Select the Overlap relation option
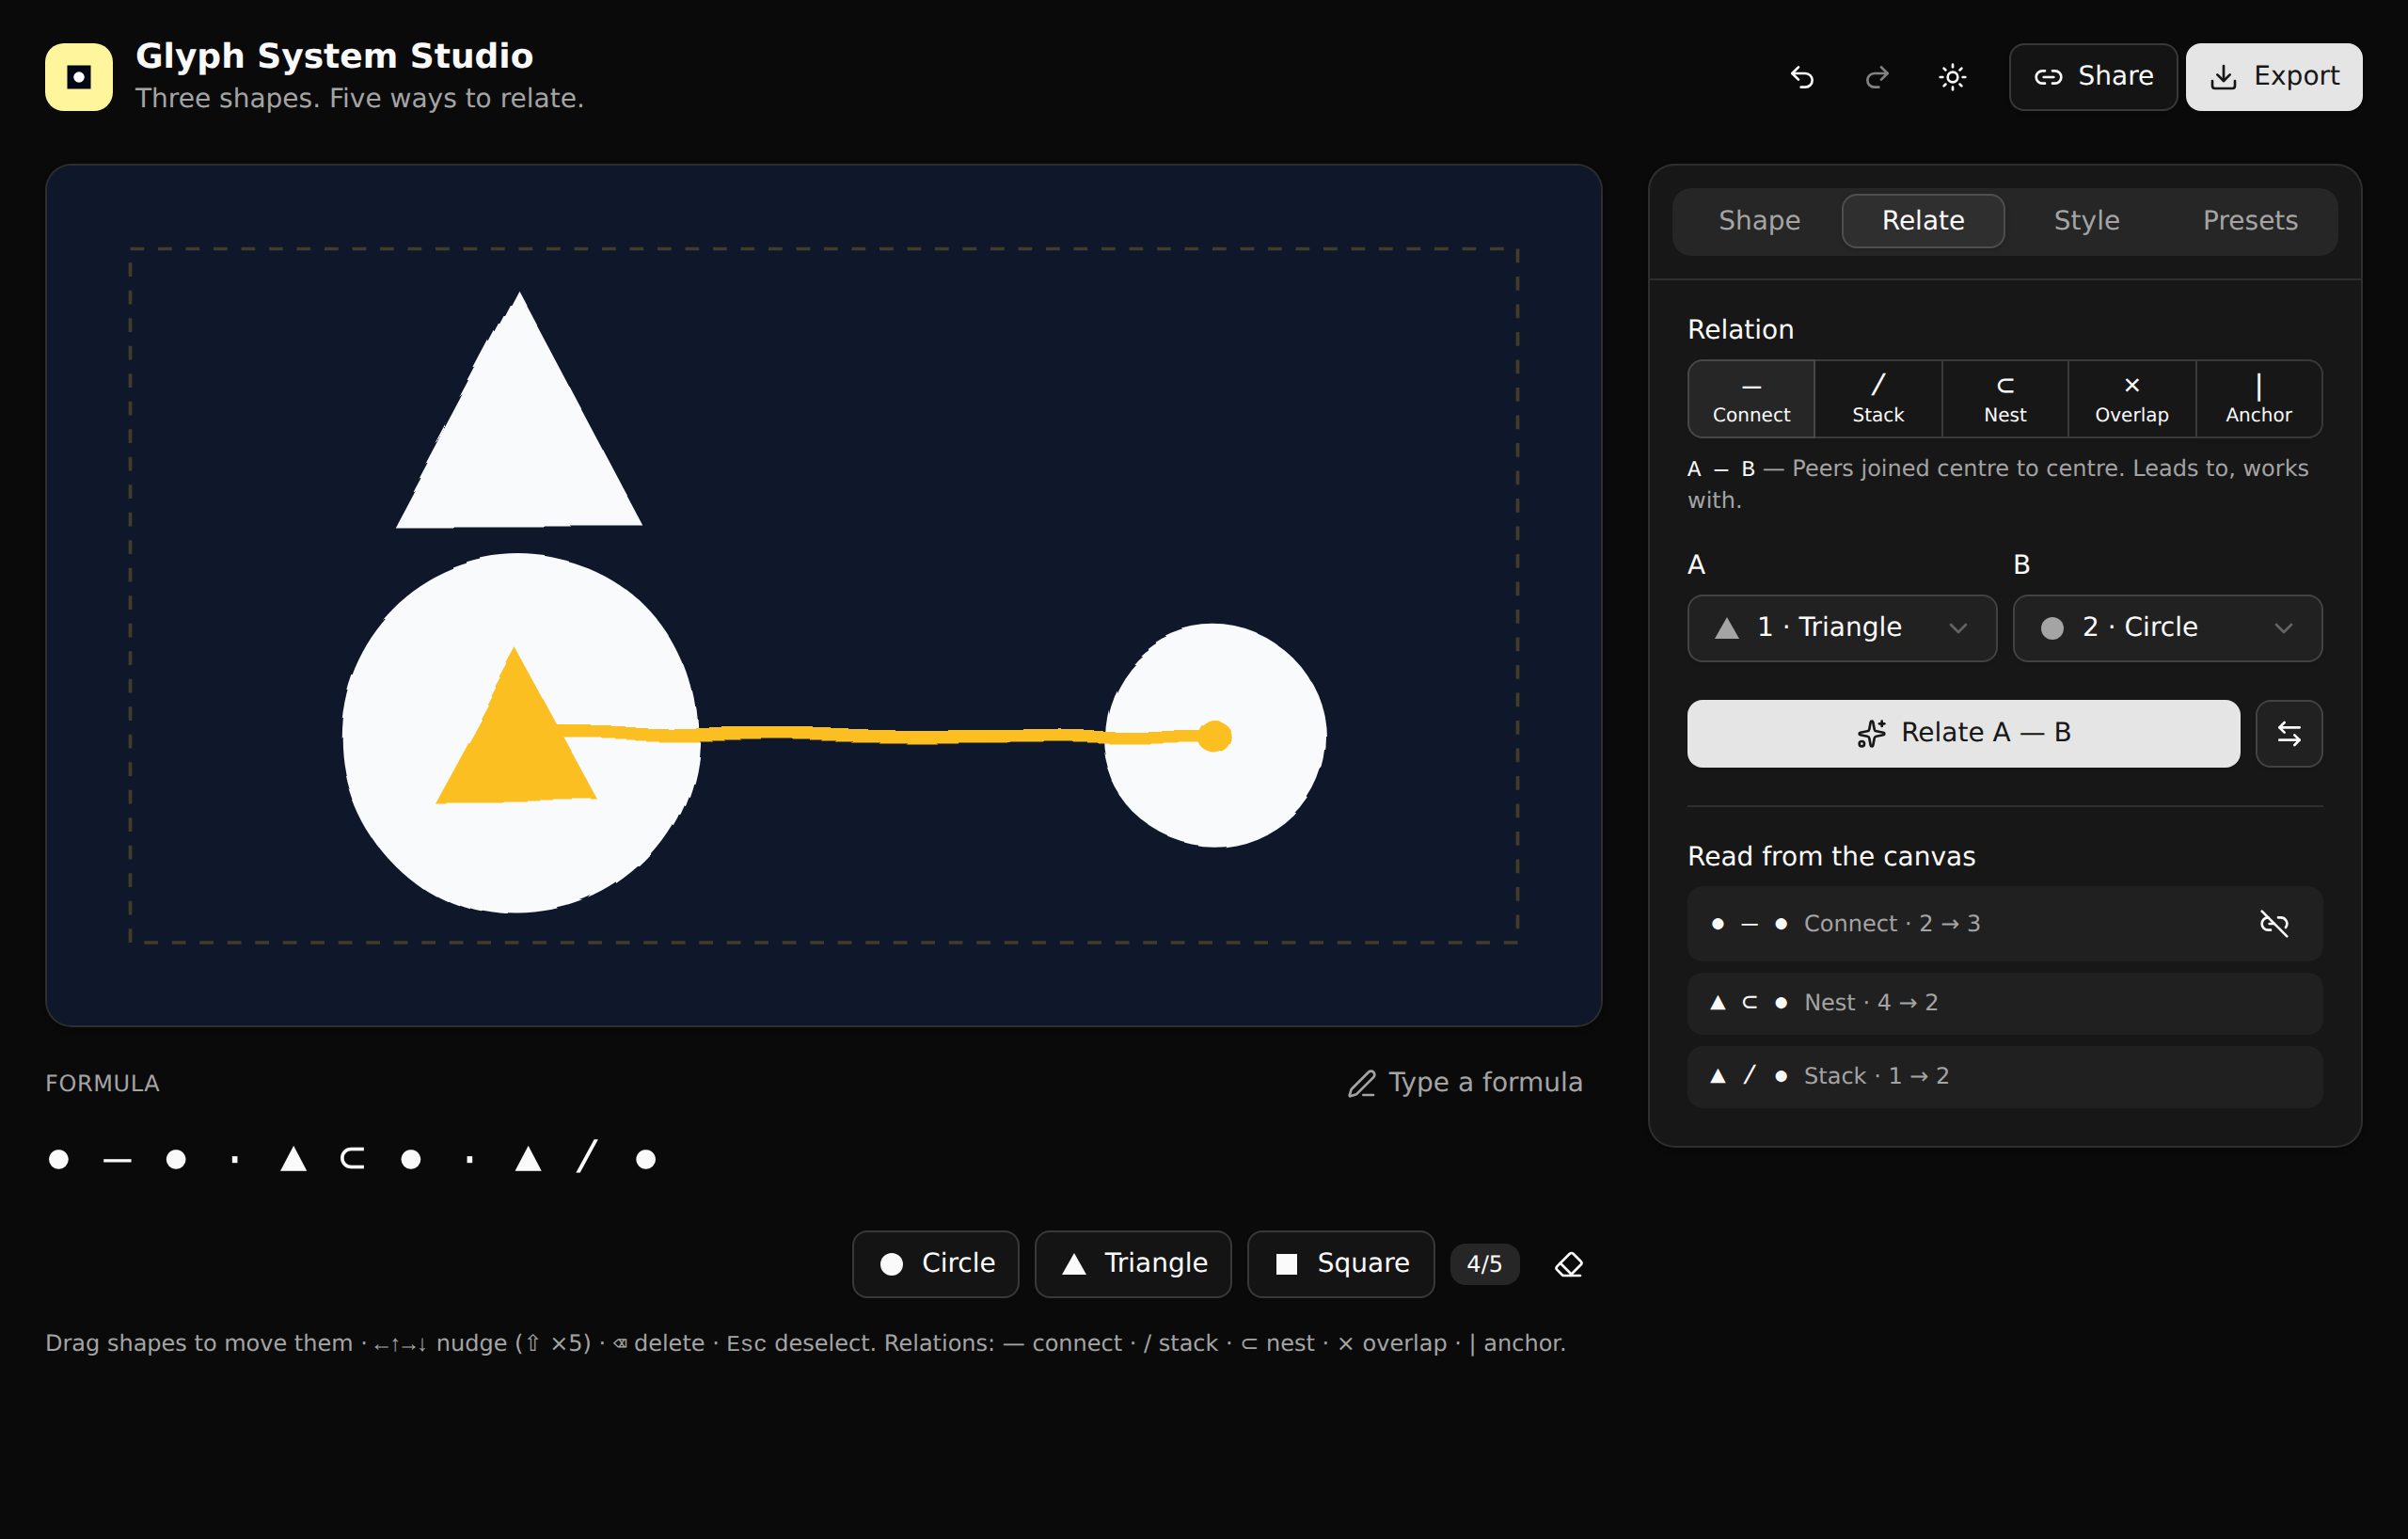Screen dimensions: 2408x1539 coord(2132,399)
